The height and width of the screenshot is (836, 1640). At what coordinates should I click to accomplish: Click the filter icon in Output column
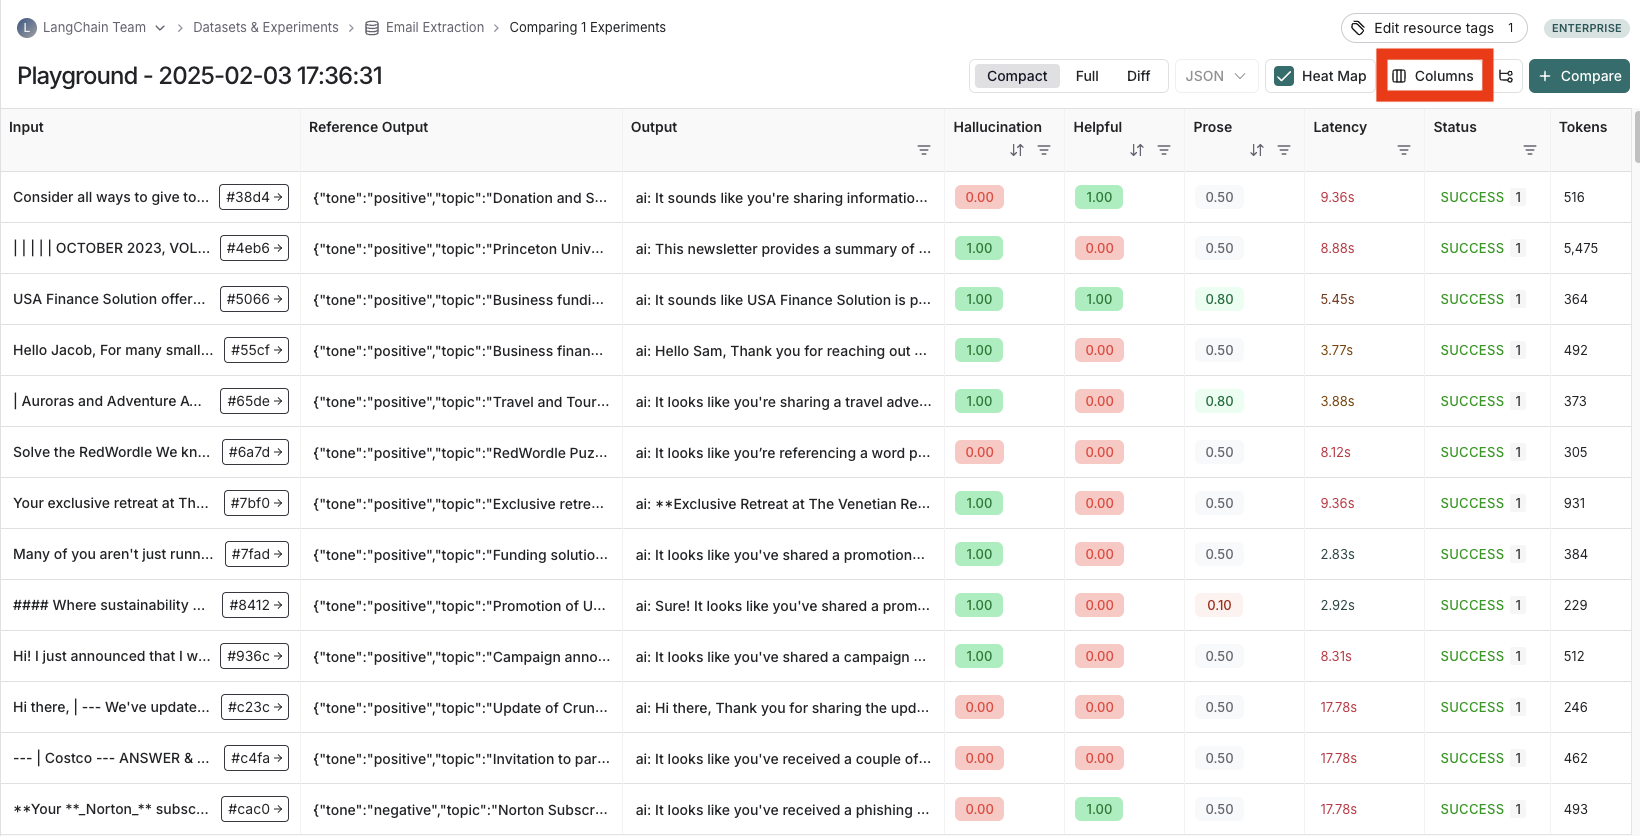coord(923,150)
